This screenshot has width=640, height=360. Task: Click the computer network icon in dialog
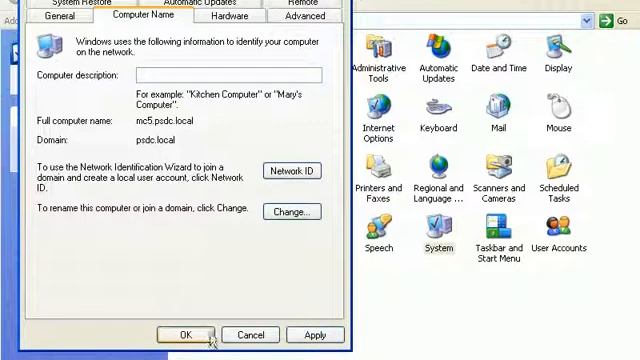click(x=50, y=46)
